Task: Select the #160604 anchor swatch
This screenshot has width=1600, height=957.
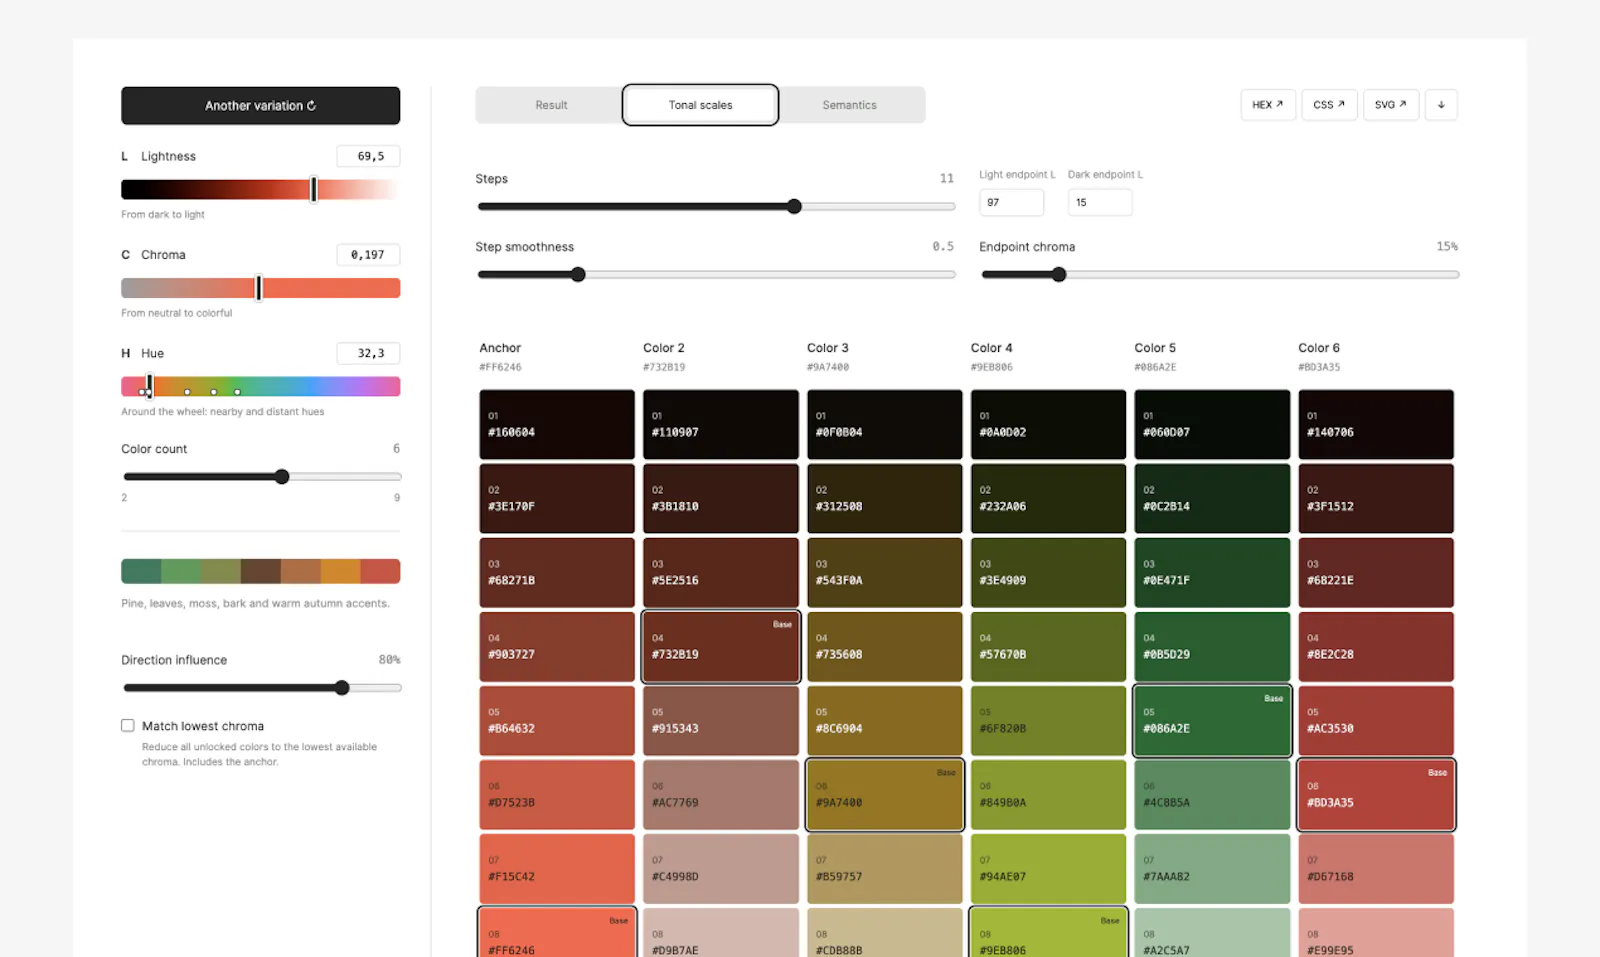Action: pos(557,424)
